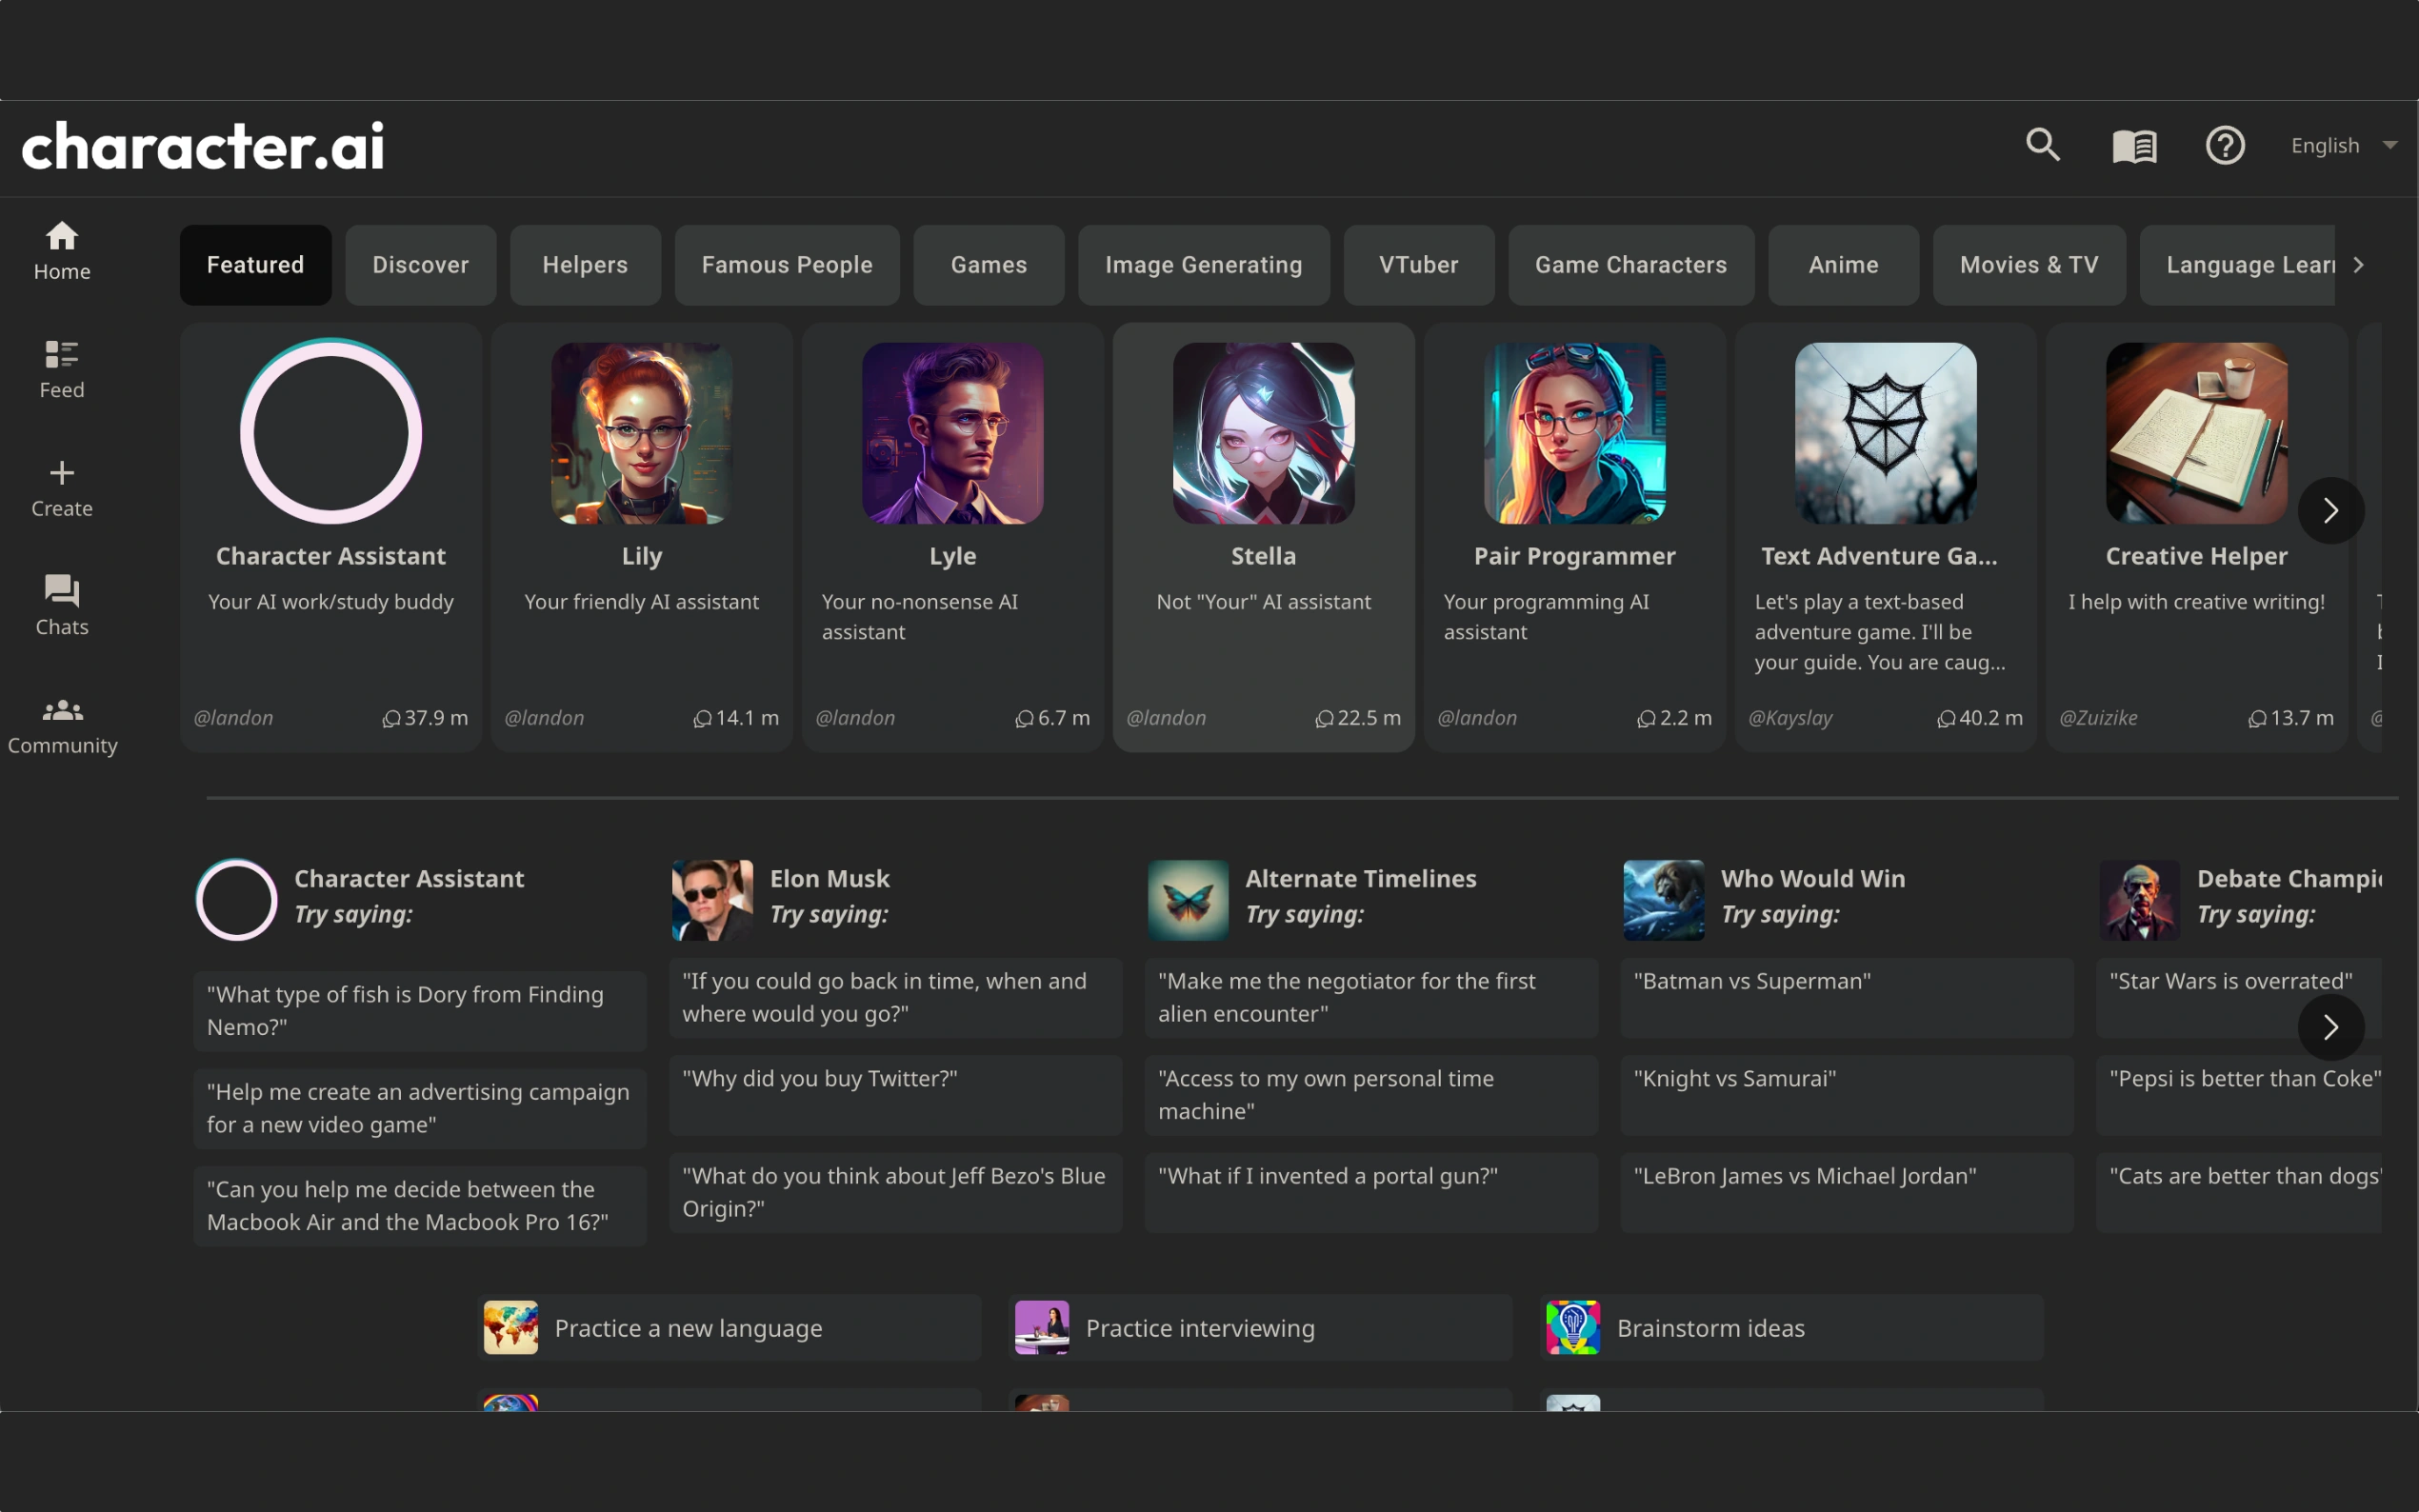Open the English language dropdown
This screenshot has height=1512, width=2419.
pos(2341,146)
